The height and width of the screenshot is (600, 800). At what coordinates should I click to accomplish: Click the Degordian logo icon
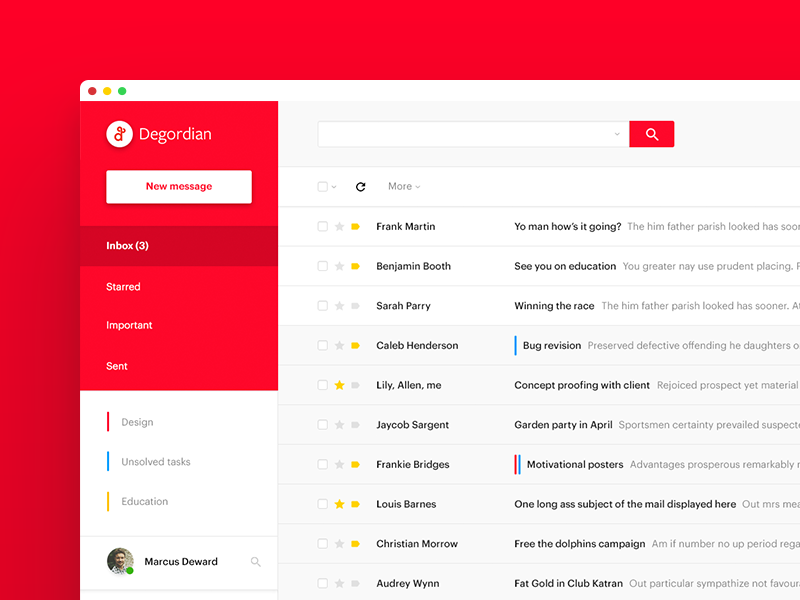pos(119,134)
